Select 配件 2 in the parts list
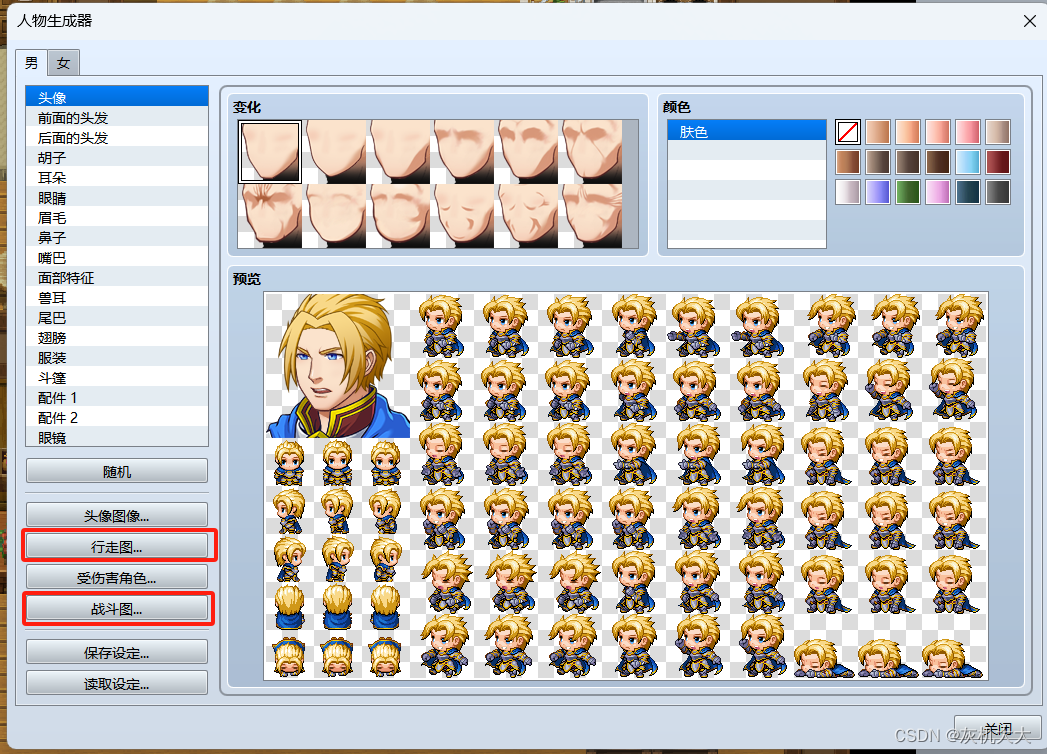1047x754 pixels. coord(117,418)
